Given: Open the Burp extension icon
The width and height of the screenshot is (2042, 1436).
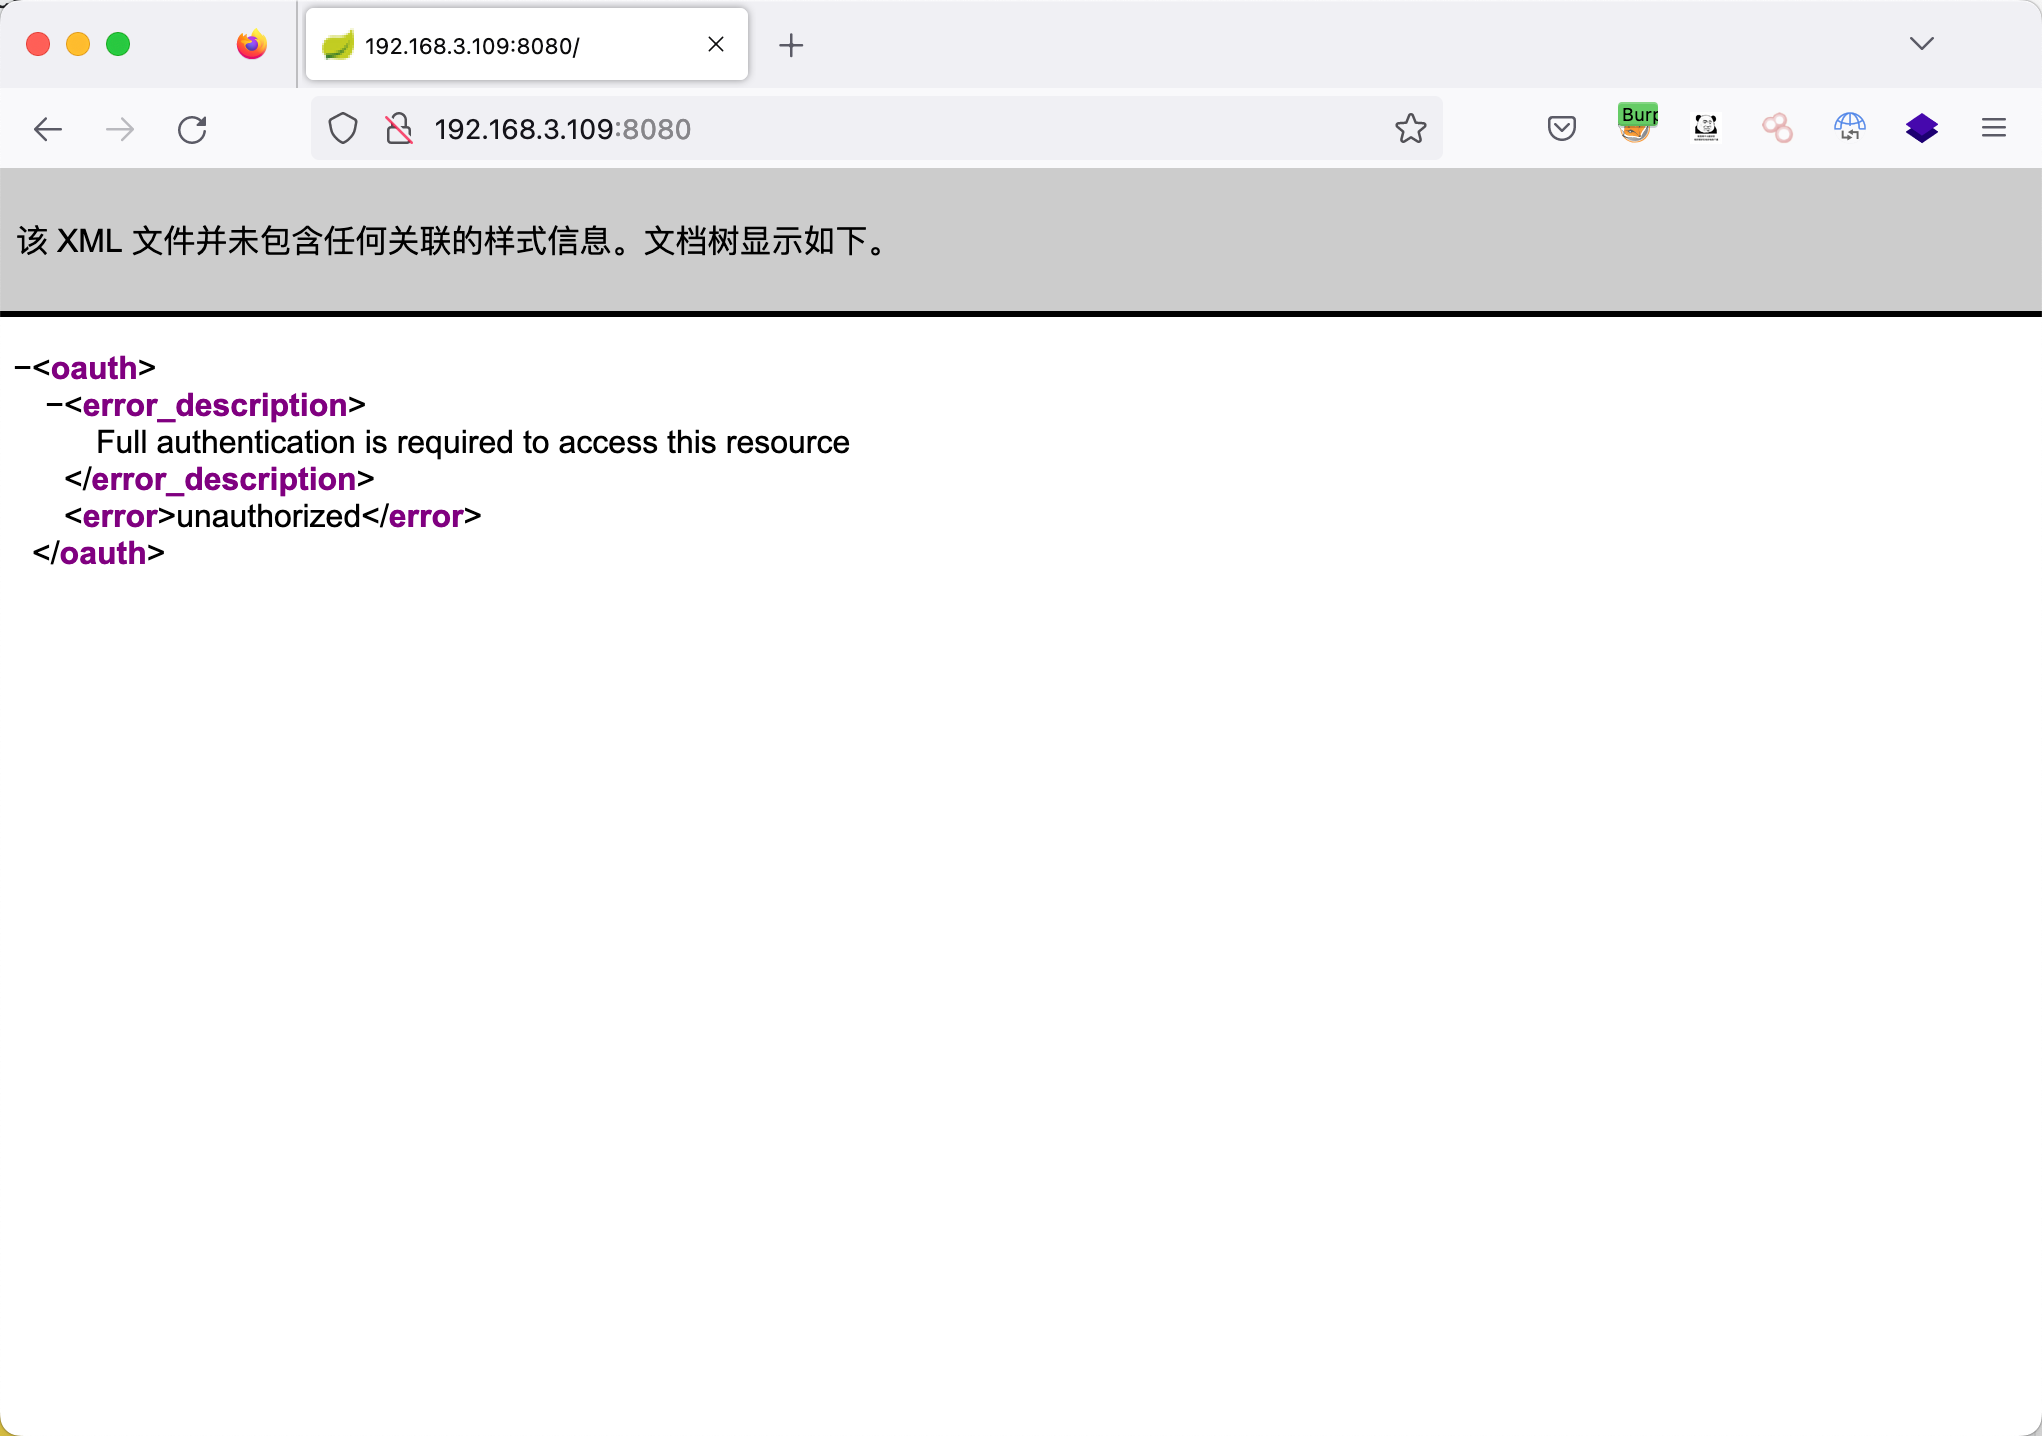Looking at the screenshot, I should click(1637, 125).
